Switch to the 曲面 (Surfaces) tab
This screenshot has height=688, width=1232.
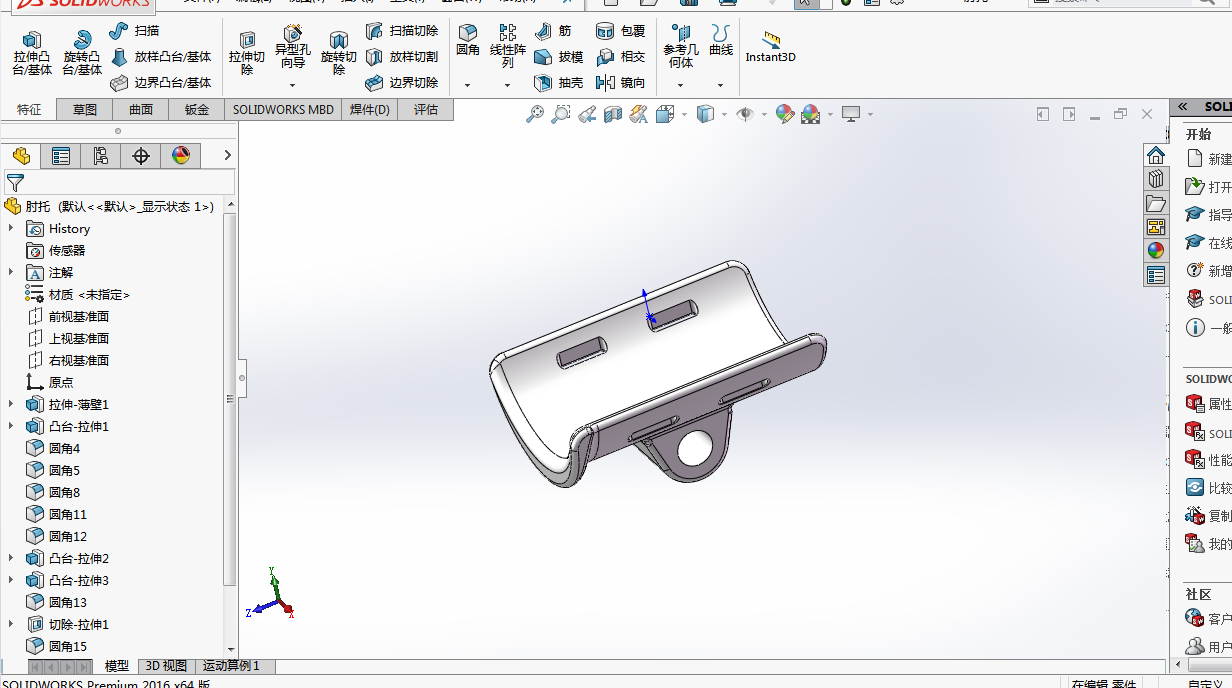[x=141, y=110]
